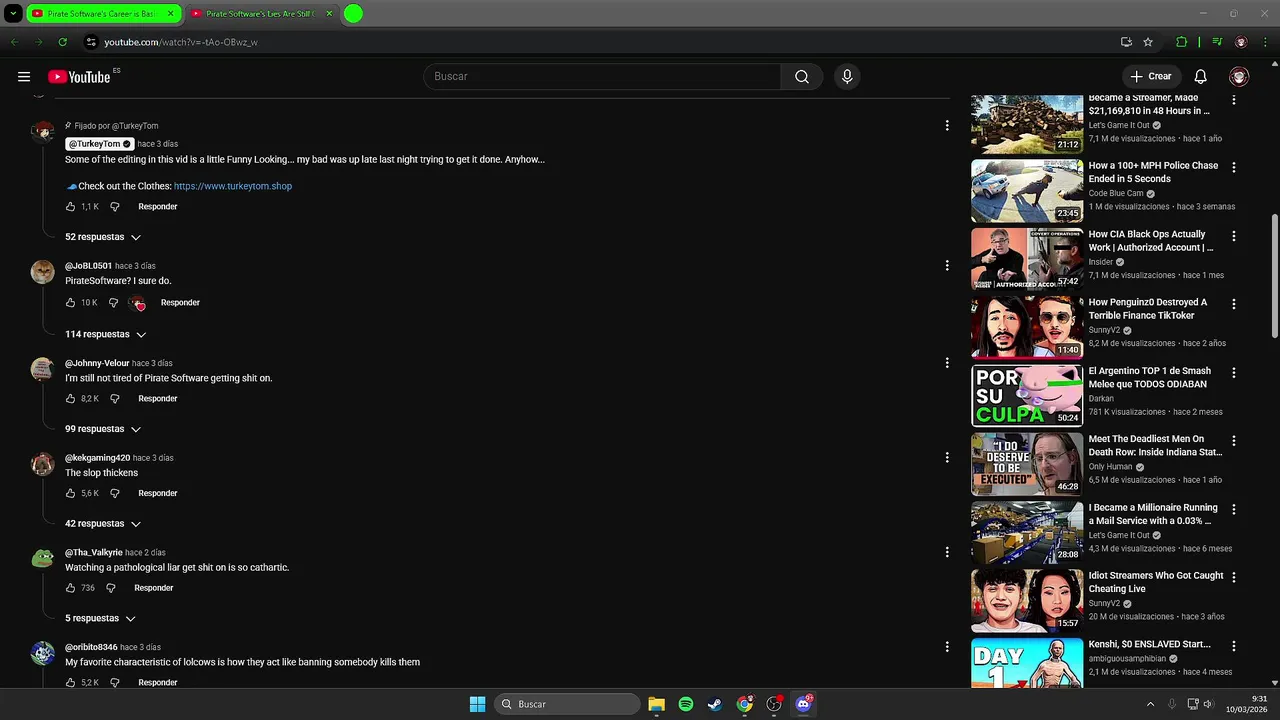Expand the 114 respuestas thread
1280x720 pixels.
(x=106, y=334)
